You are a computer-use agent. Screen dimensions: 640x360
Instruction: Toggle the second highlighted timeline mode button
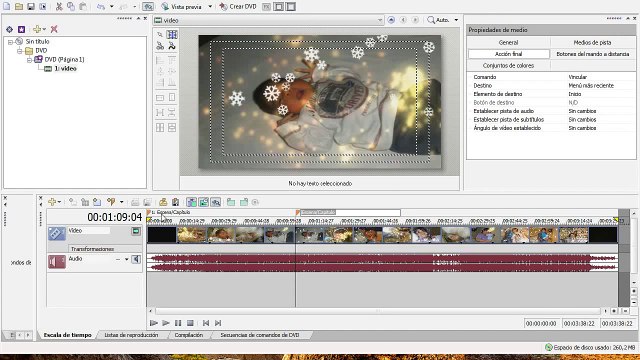[203, 202]
